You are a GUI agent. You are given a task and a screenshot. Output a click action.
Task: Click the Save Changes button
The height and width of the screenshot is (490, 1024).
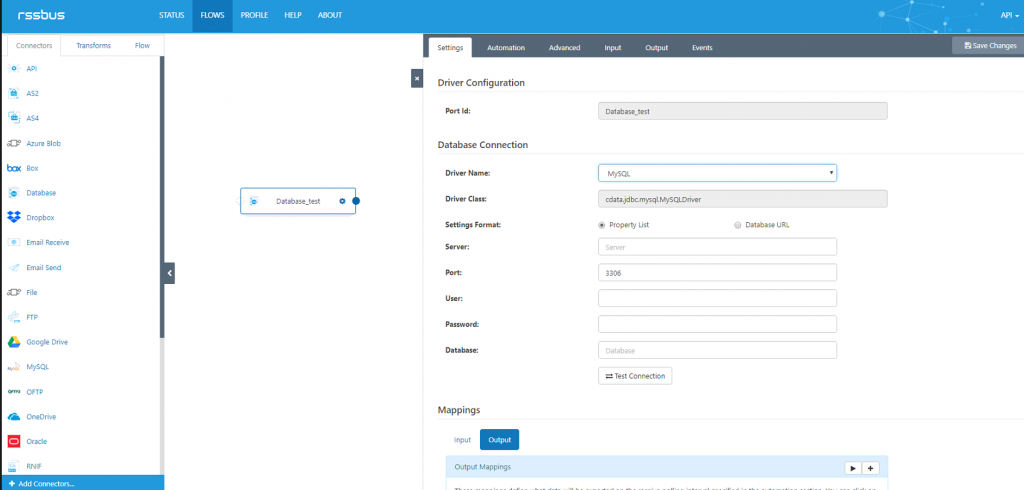click(x=990, y=46)
